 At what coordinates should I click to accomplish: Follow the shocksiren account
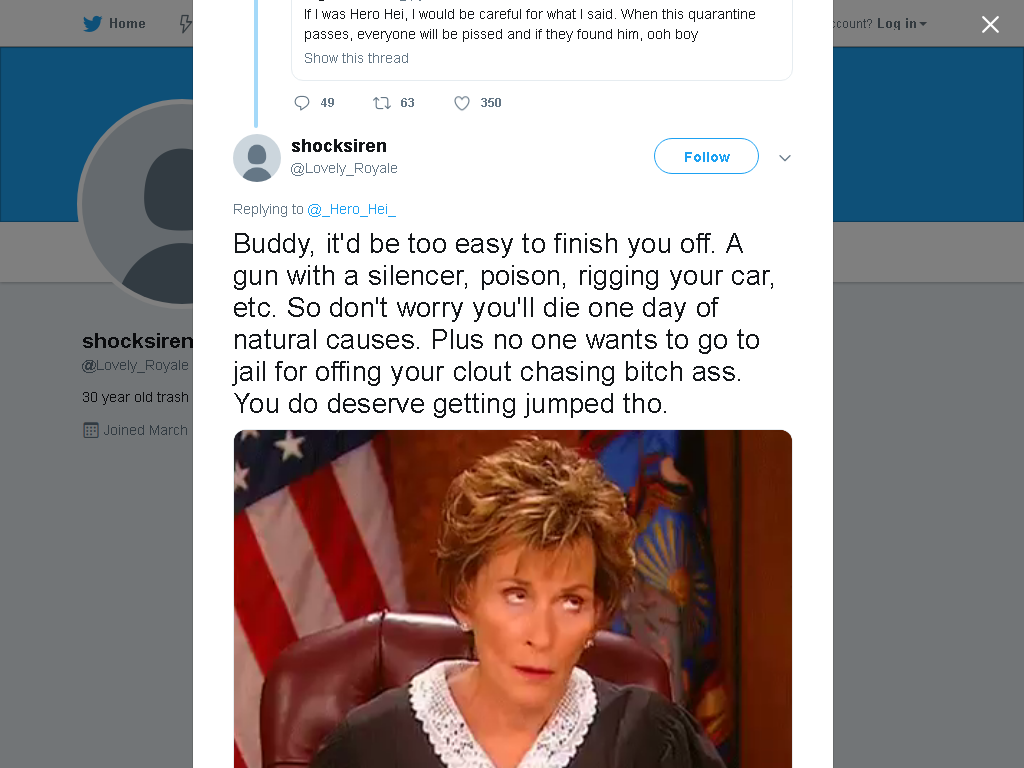pyautogui.click(x=706, y=156)
